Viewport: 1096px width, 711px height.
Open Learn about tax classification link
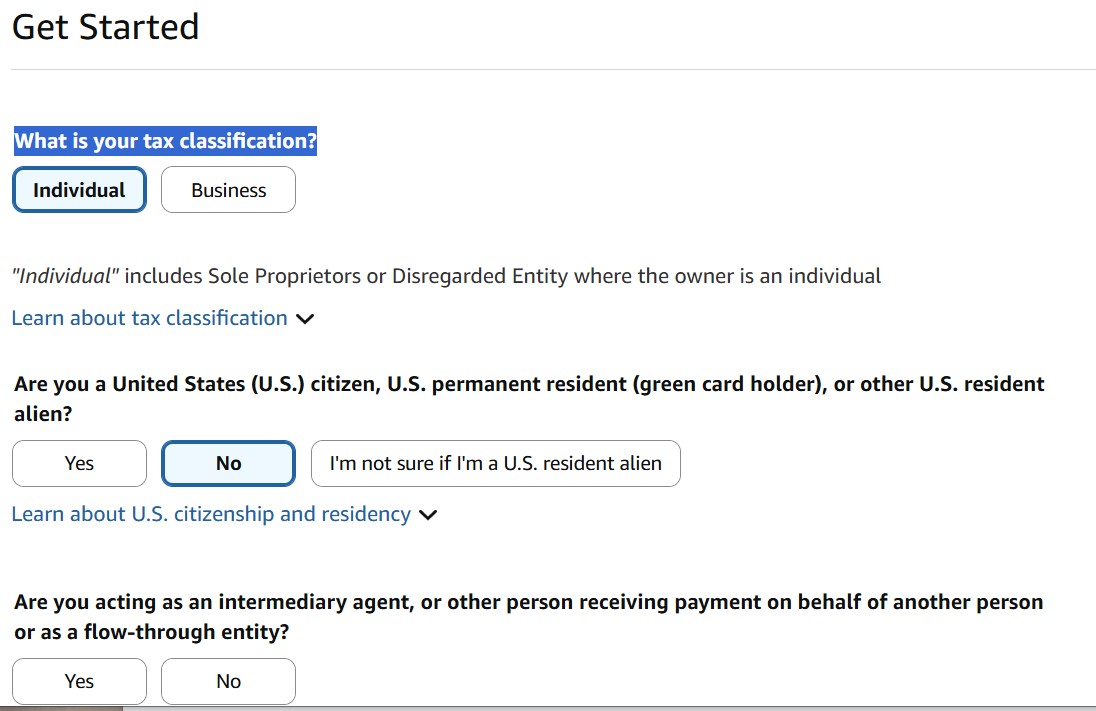click(149, 318)
